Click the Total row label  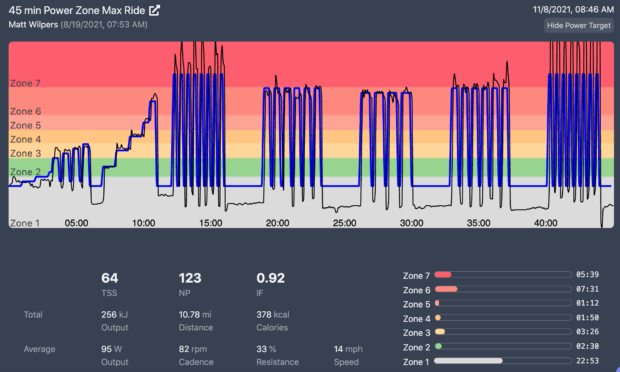(33, 315)
